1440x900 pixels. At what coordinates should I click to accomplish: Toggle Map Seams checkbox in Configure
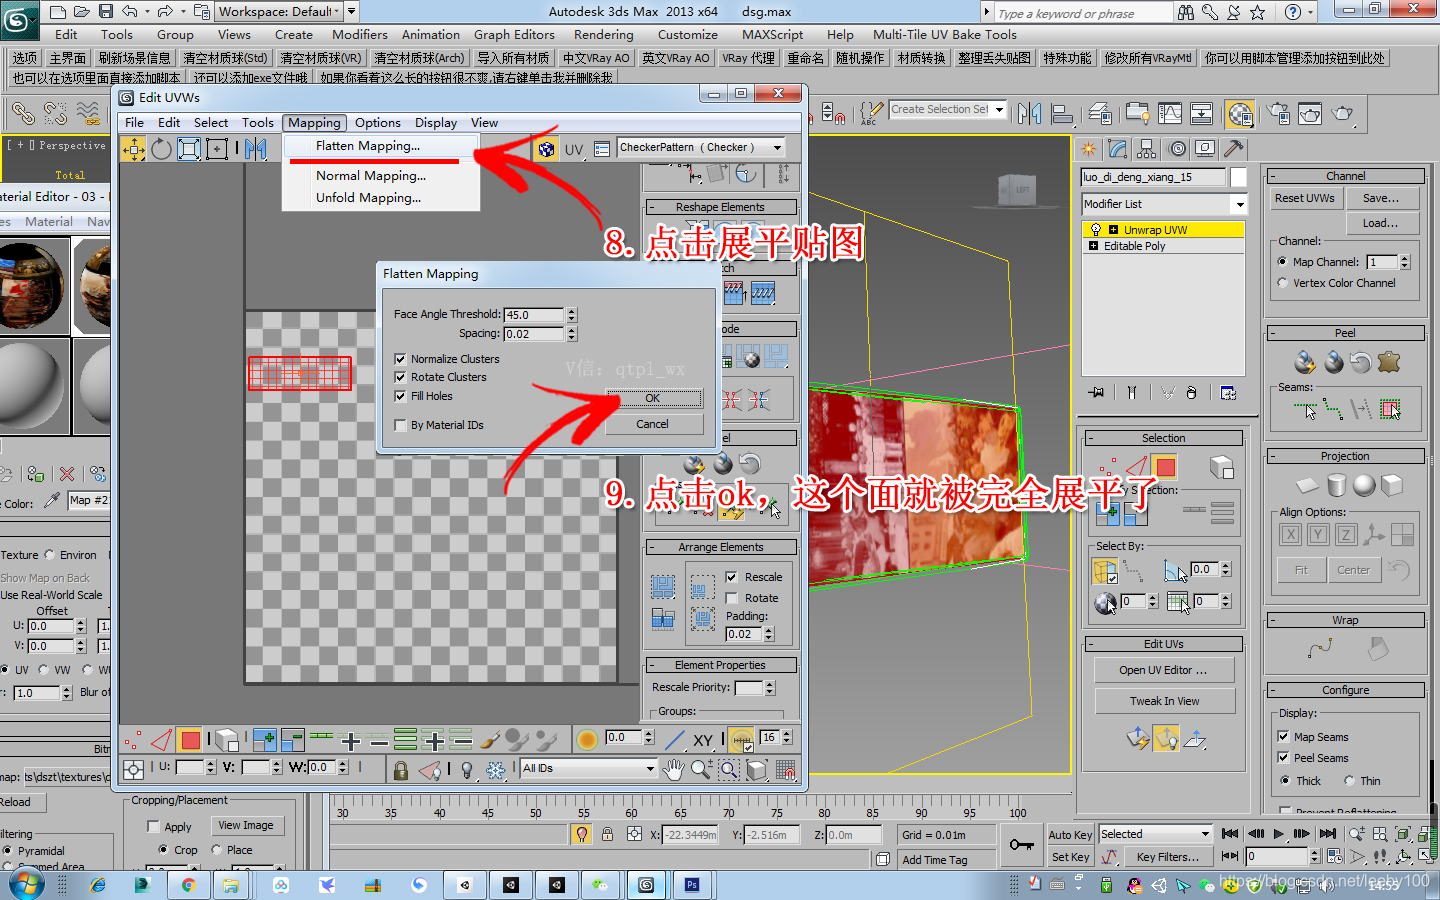click(x=1284, y=737)
